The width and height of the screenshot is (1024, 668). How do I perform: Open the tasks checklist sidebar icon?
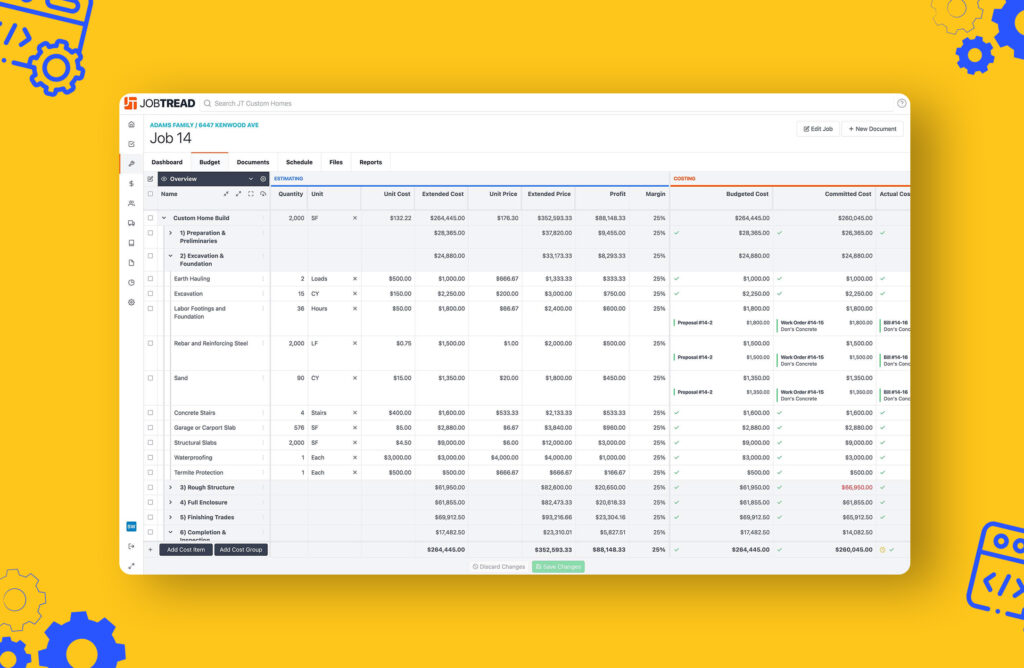pos(131,144)
